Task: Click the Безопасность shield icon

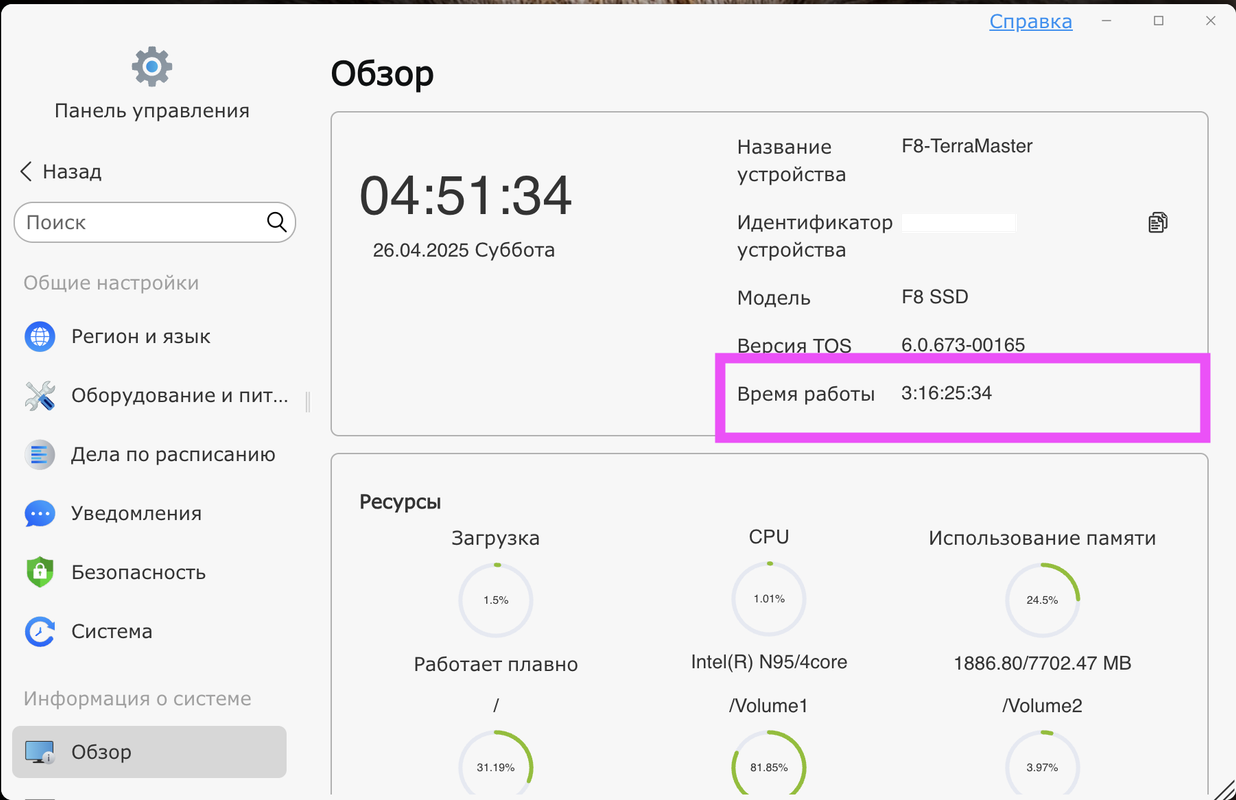Action: click(40, 573)
